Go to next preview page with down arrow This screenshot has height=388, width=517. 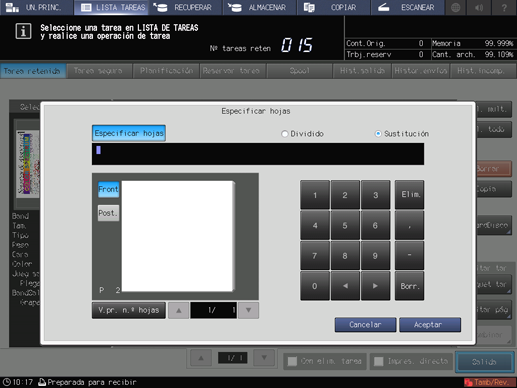(x=248, y=310)
